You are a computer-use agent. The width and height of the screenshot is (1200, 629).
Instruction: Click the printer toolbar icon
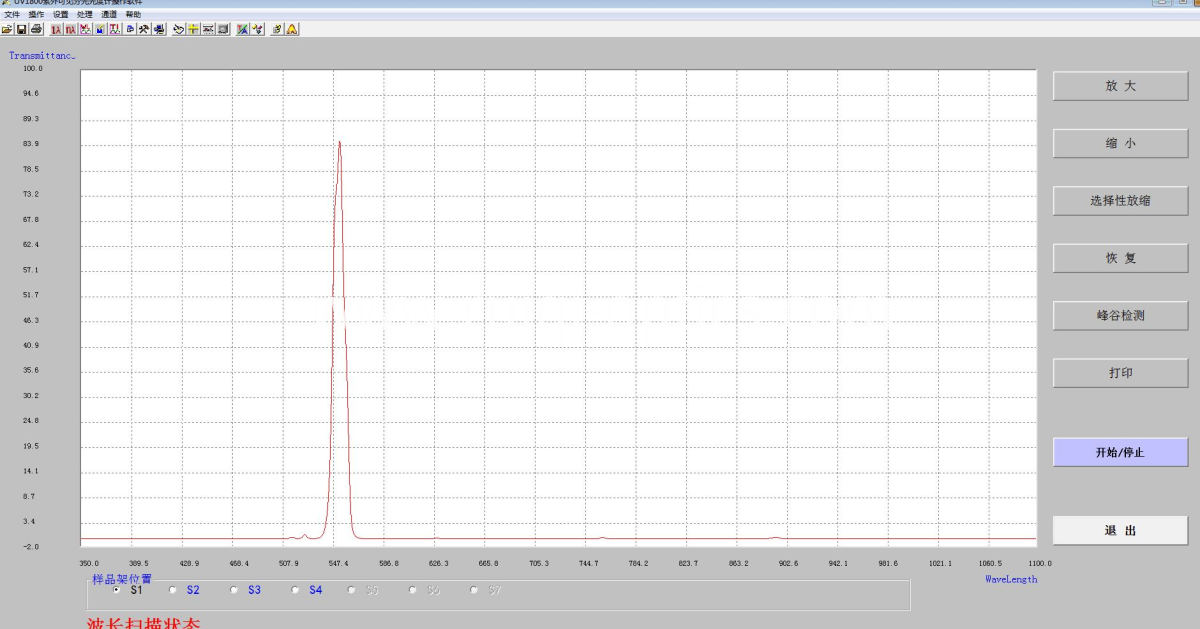(x=36, y=30)
